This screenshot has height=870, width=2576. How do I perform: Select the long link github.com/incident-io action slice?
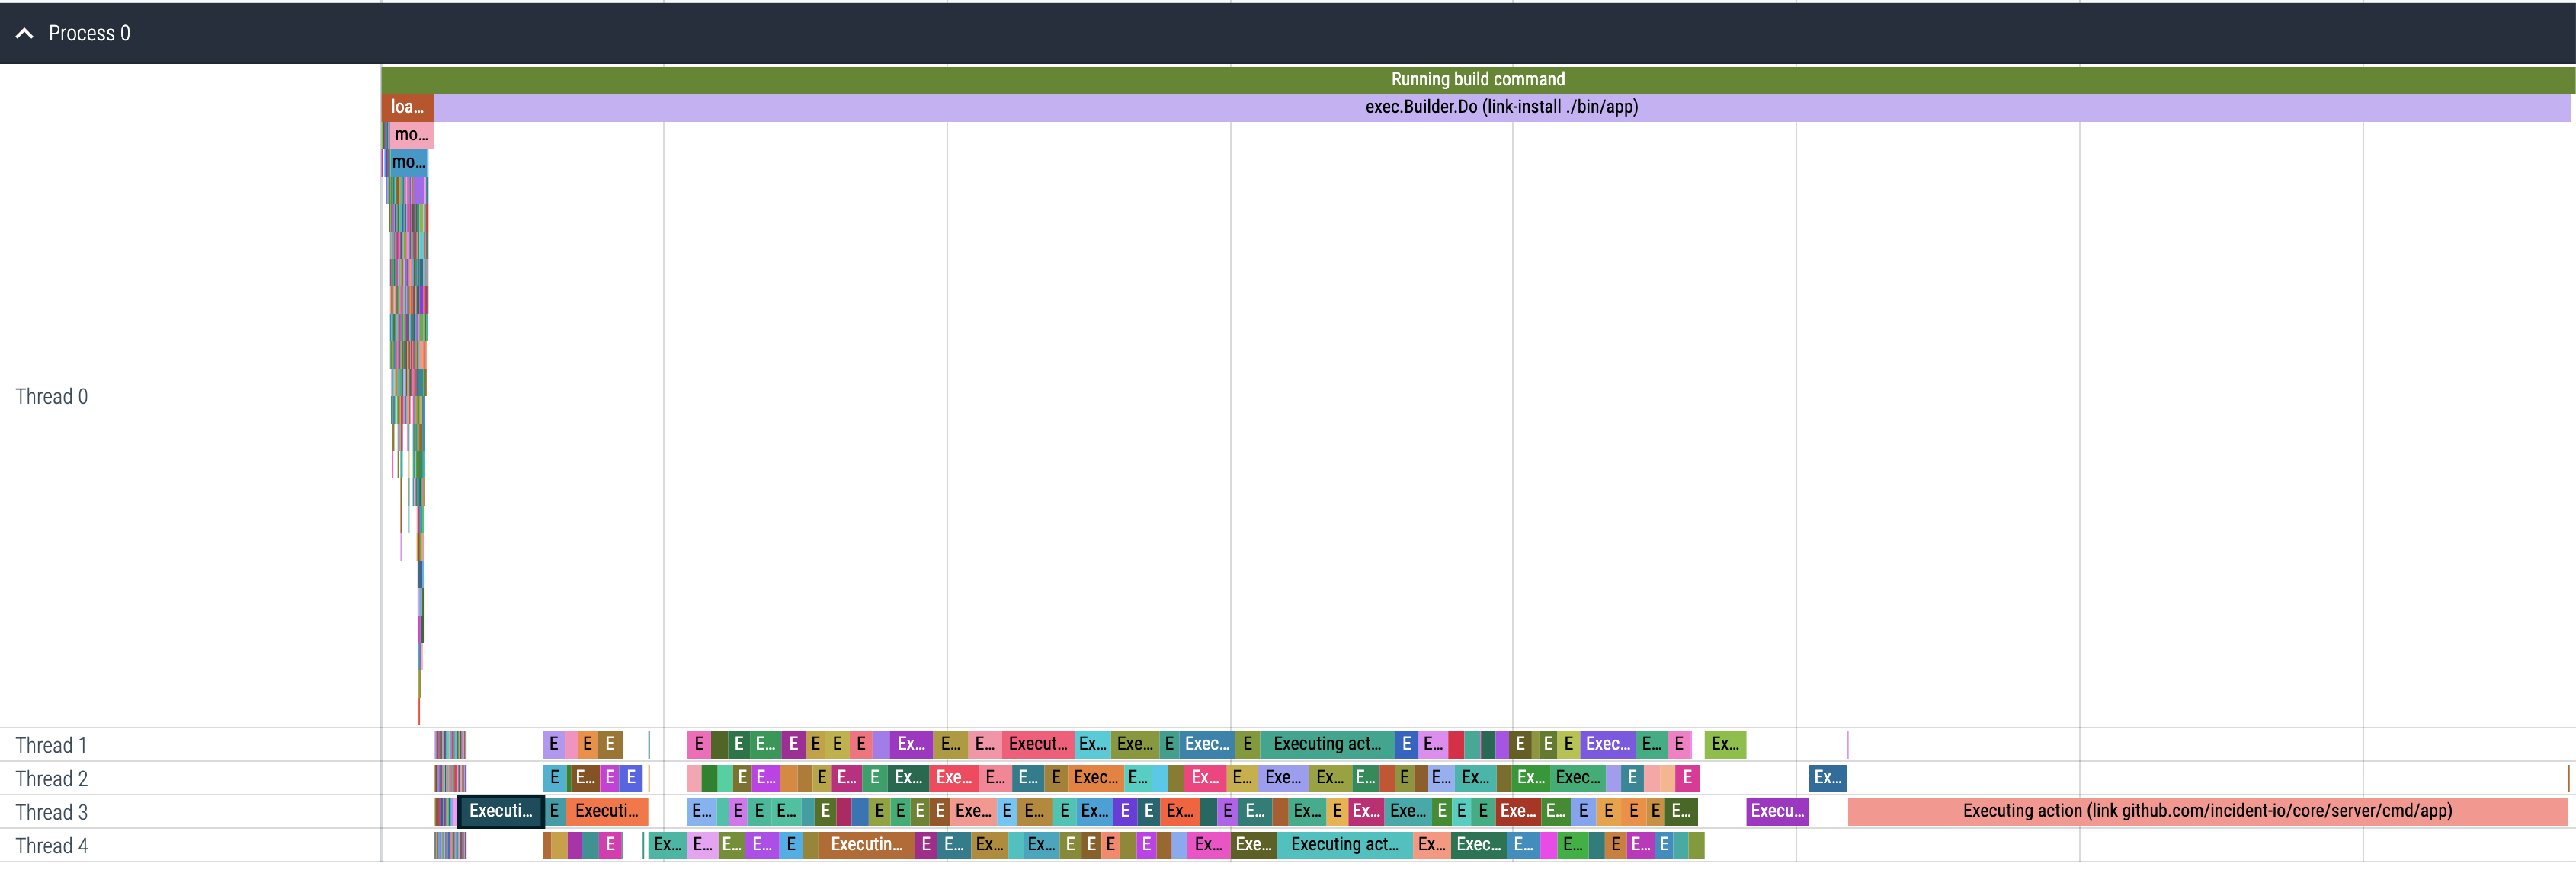pos(2207,811)
